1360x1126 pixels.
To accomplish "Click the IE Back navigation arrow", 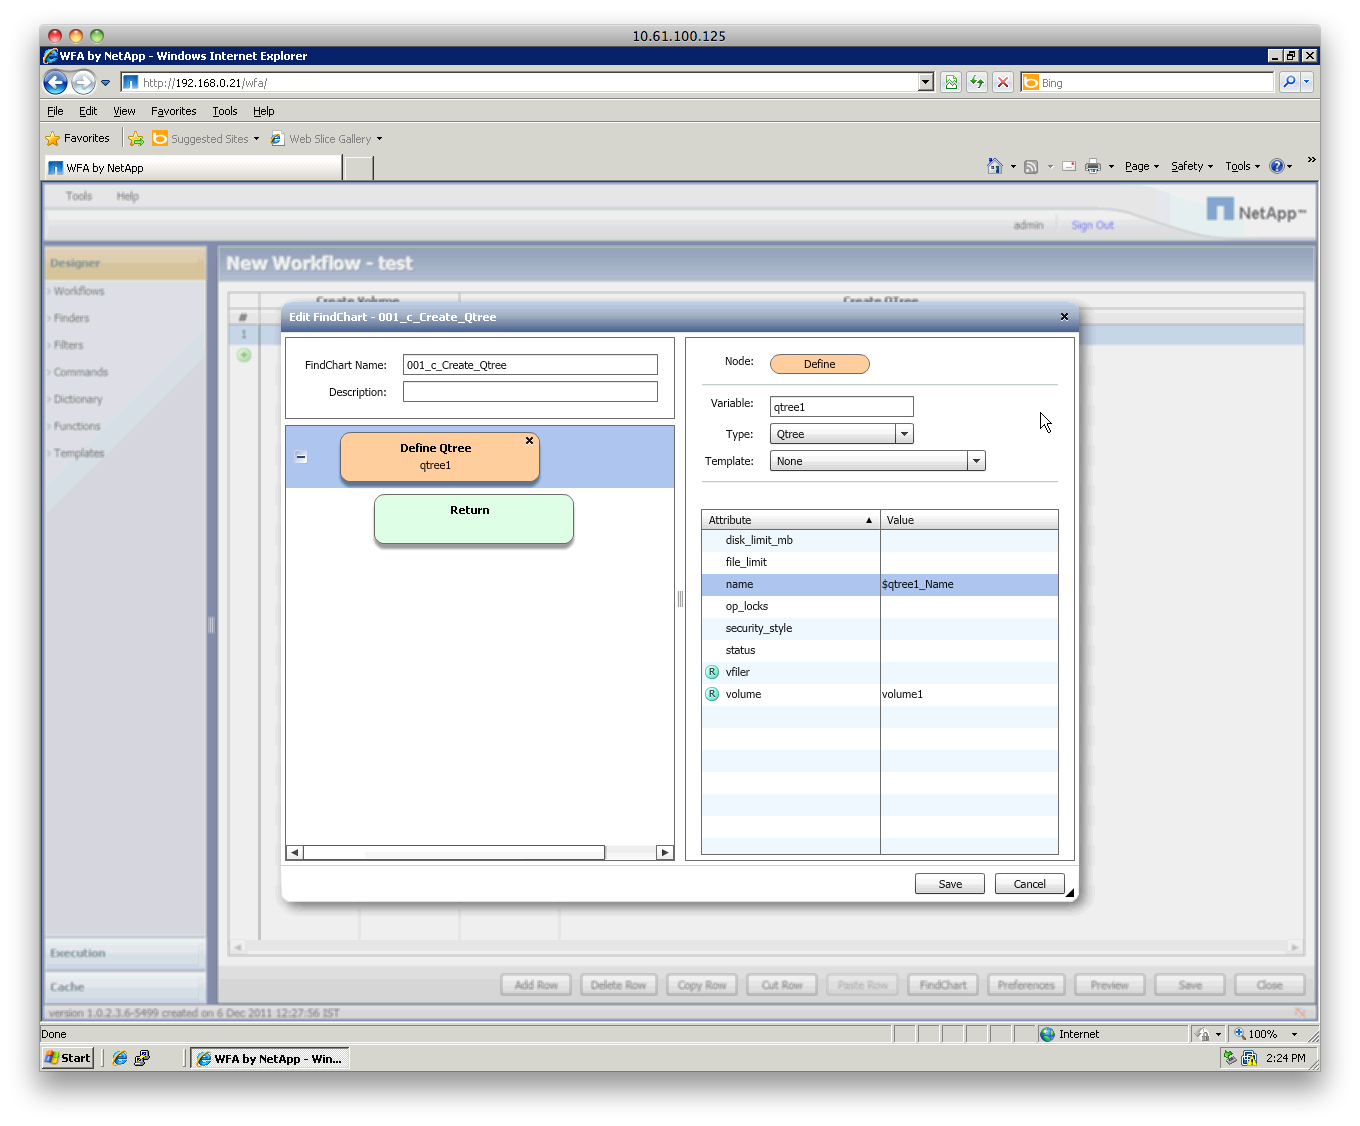I will pos(56,83).
